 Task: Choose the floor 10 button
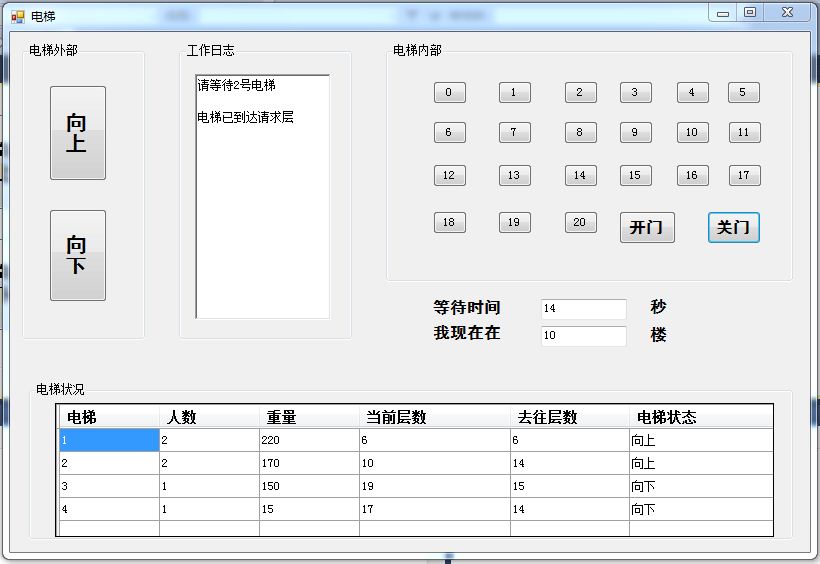click(692, 132)
